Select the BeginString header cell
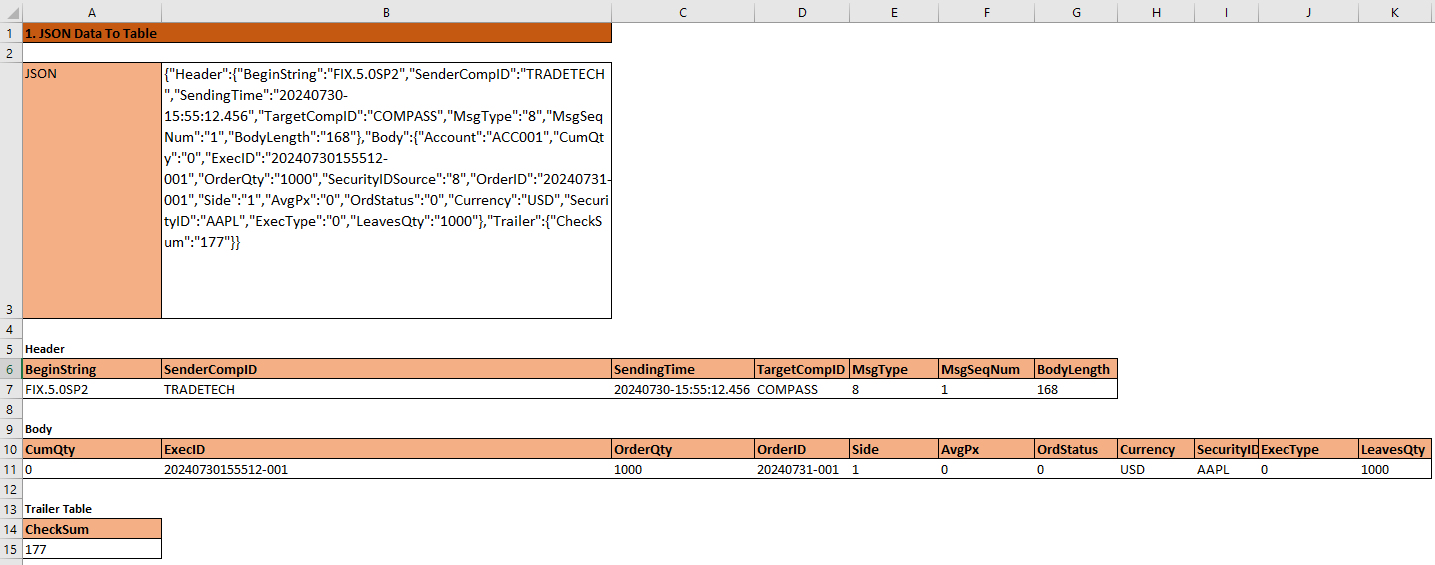 (x=92, y=369)
